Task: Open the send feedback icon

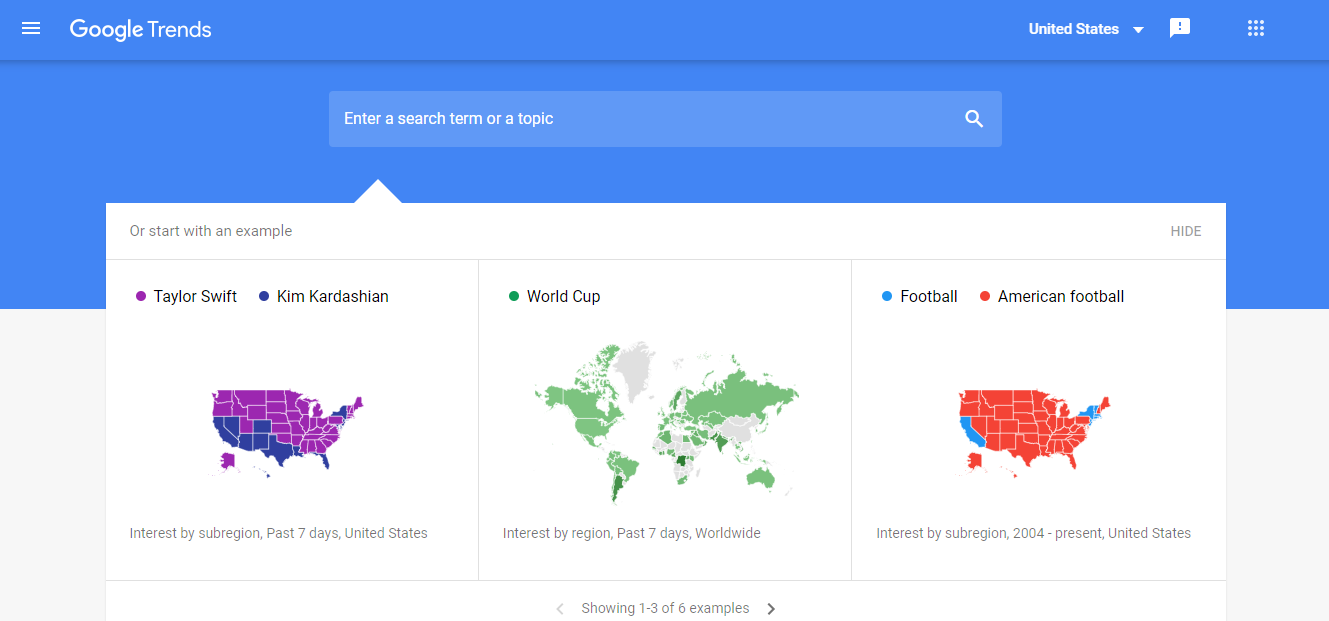Action: [1180, 29]
